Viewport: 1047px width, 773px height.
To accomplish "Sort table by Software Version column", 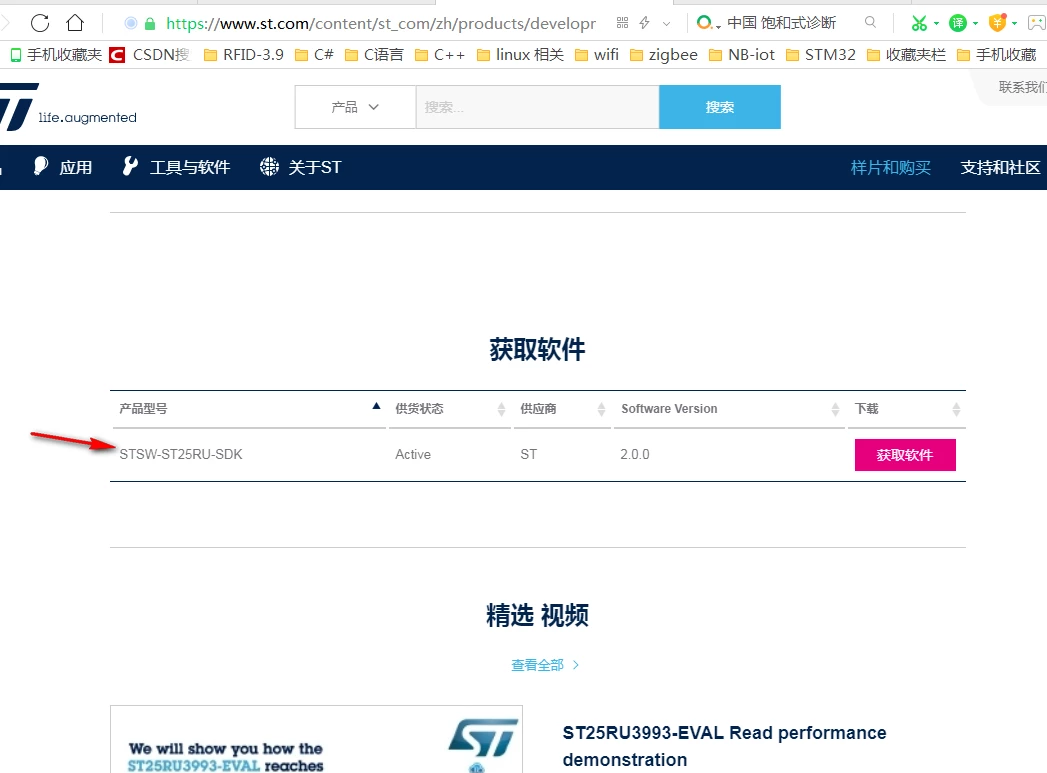I will click(728, 409).
